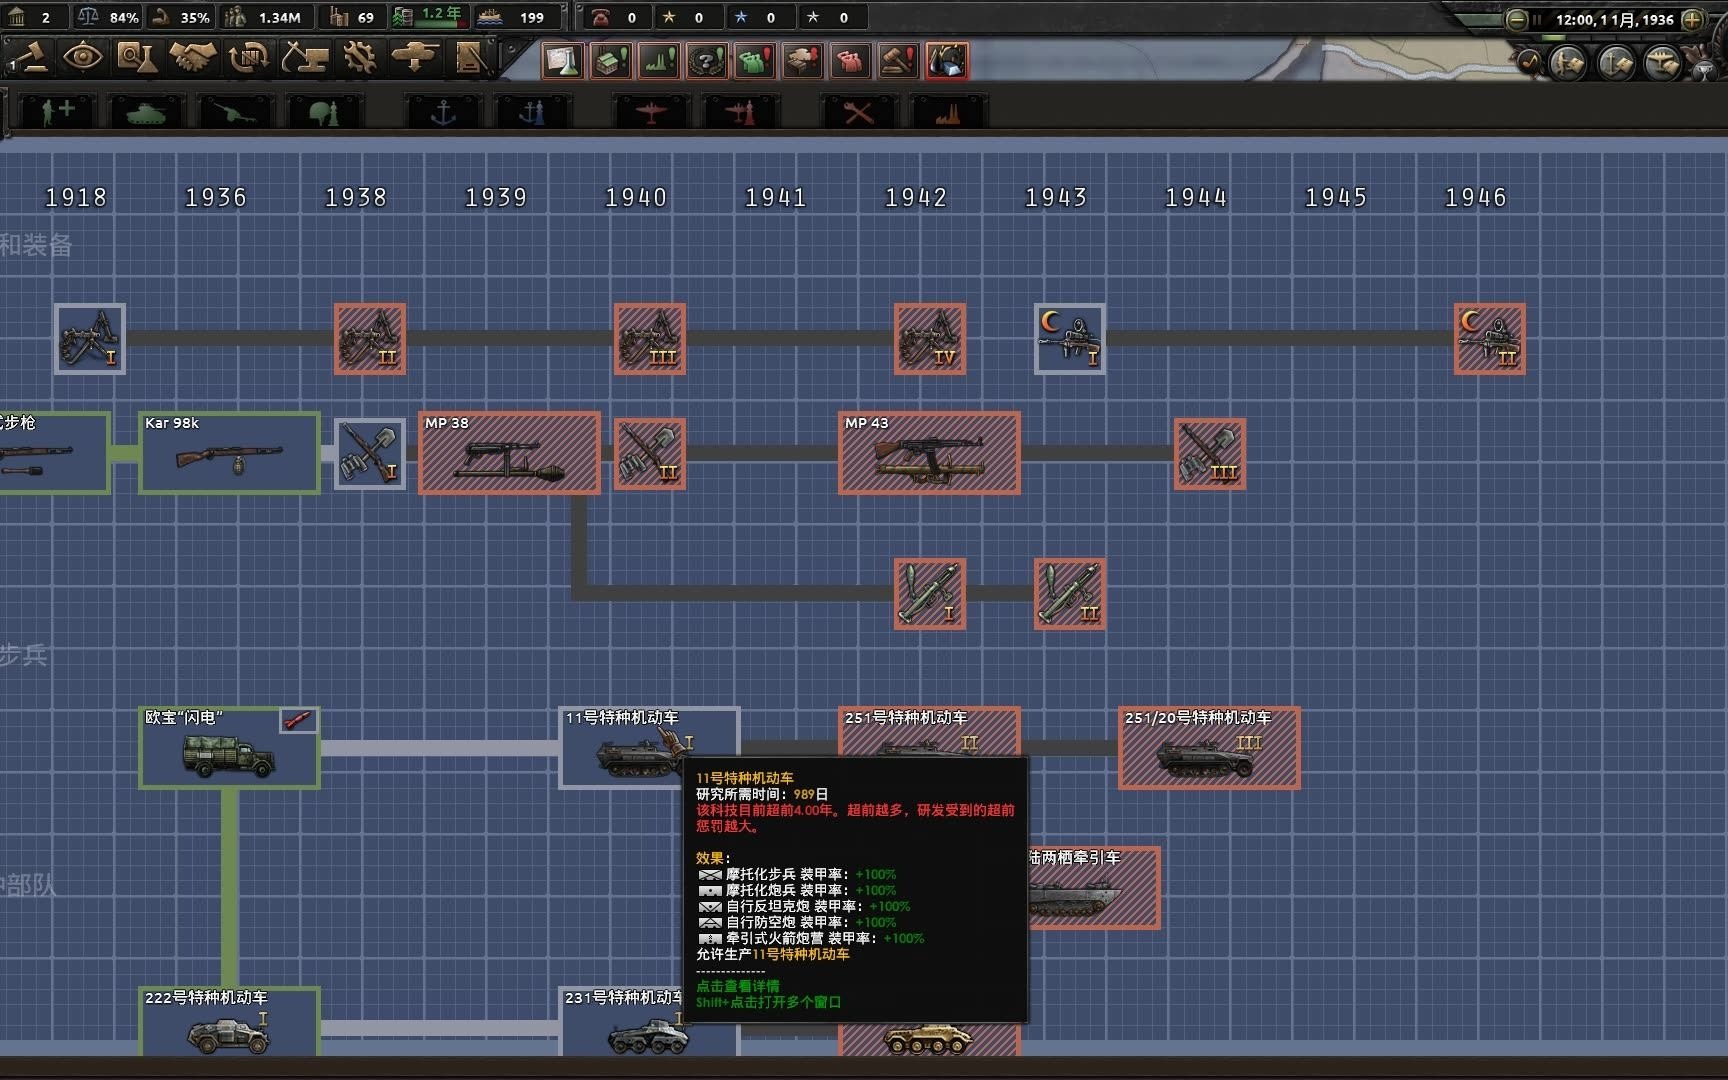Select the Kar 98k technology
The image size is (1728, 1080).
click(229, 452)
